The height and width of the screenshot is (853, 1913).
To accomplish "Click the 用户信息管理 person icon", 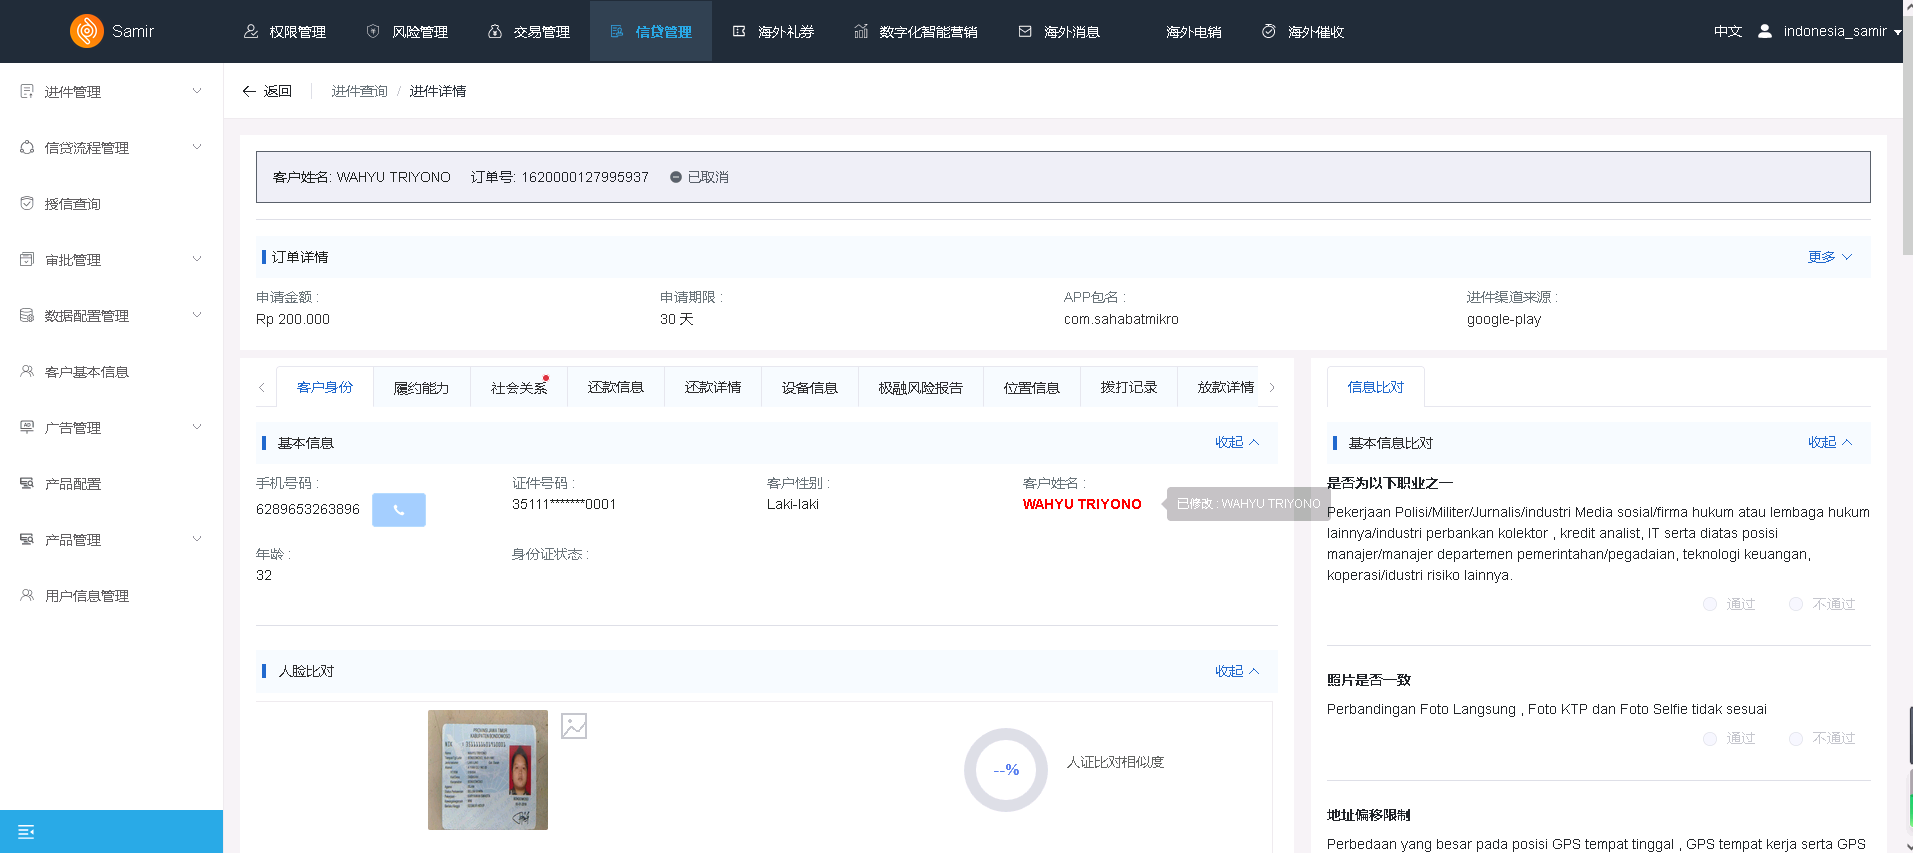I will coord(27,595).
